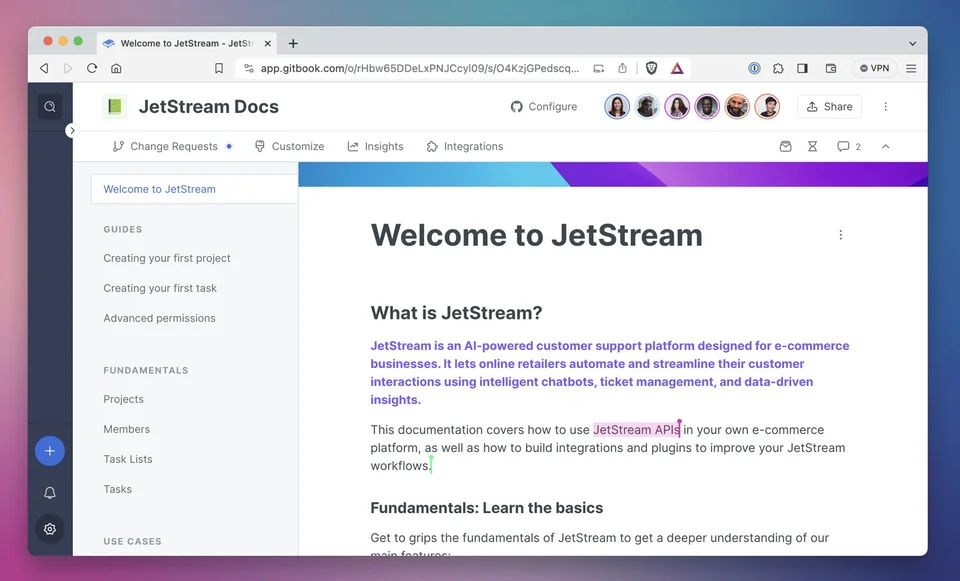960x581 pixels.
Task: Click the inbox envelope icon in subheader
Action: tap(786, 146)
